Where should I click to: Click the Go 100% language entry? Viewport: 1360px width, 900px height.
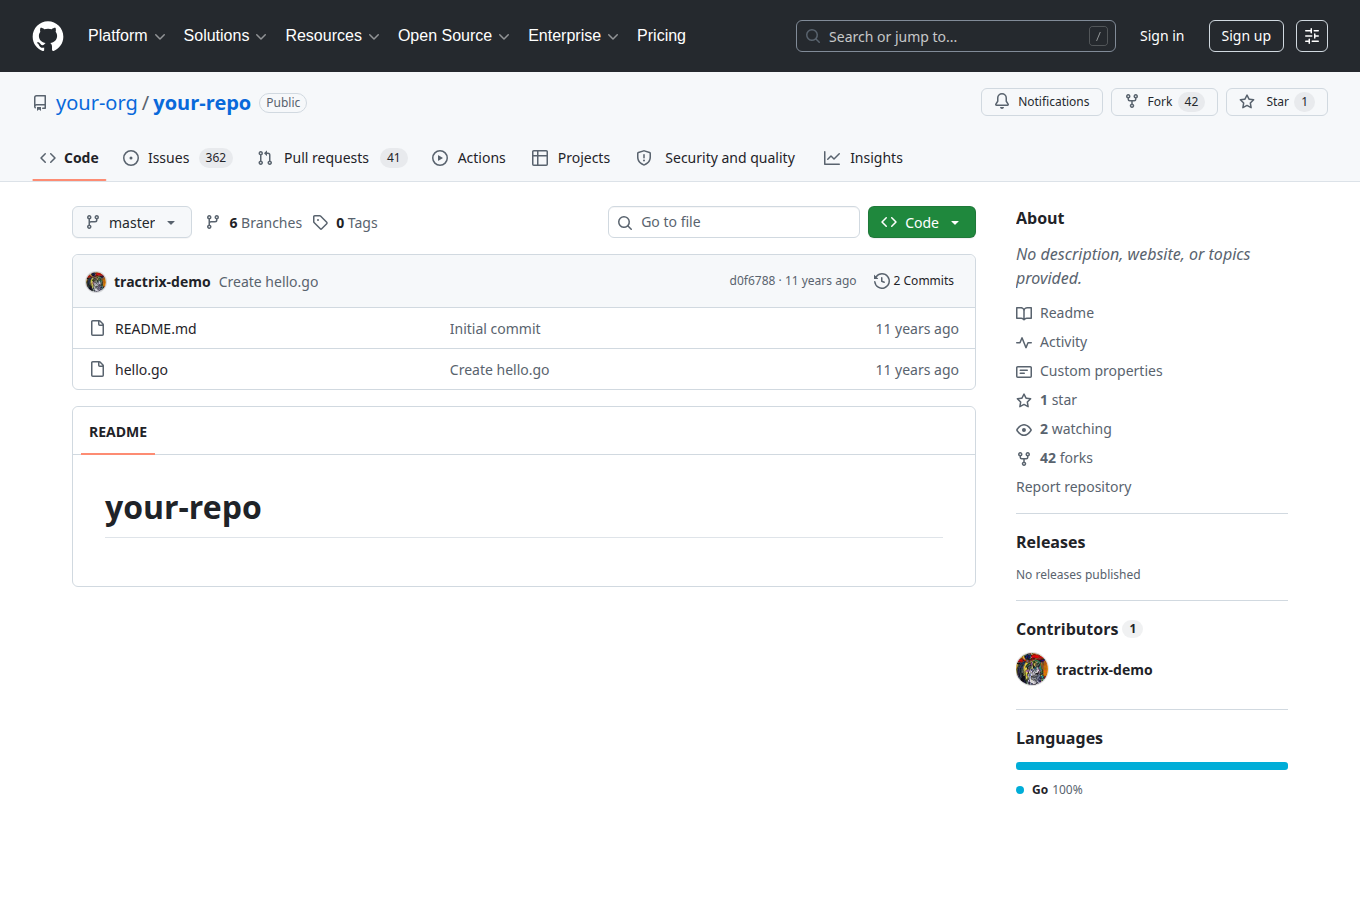click(1050, 790)
